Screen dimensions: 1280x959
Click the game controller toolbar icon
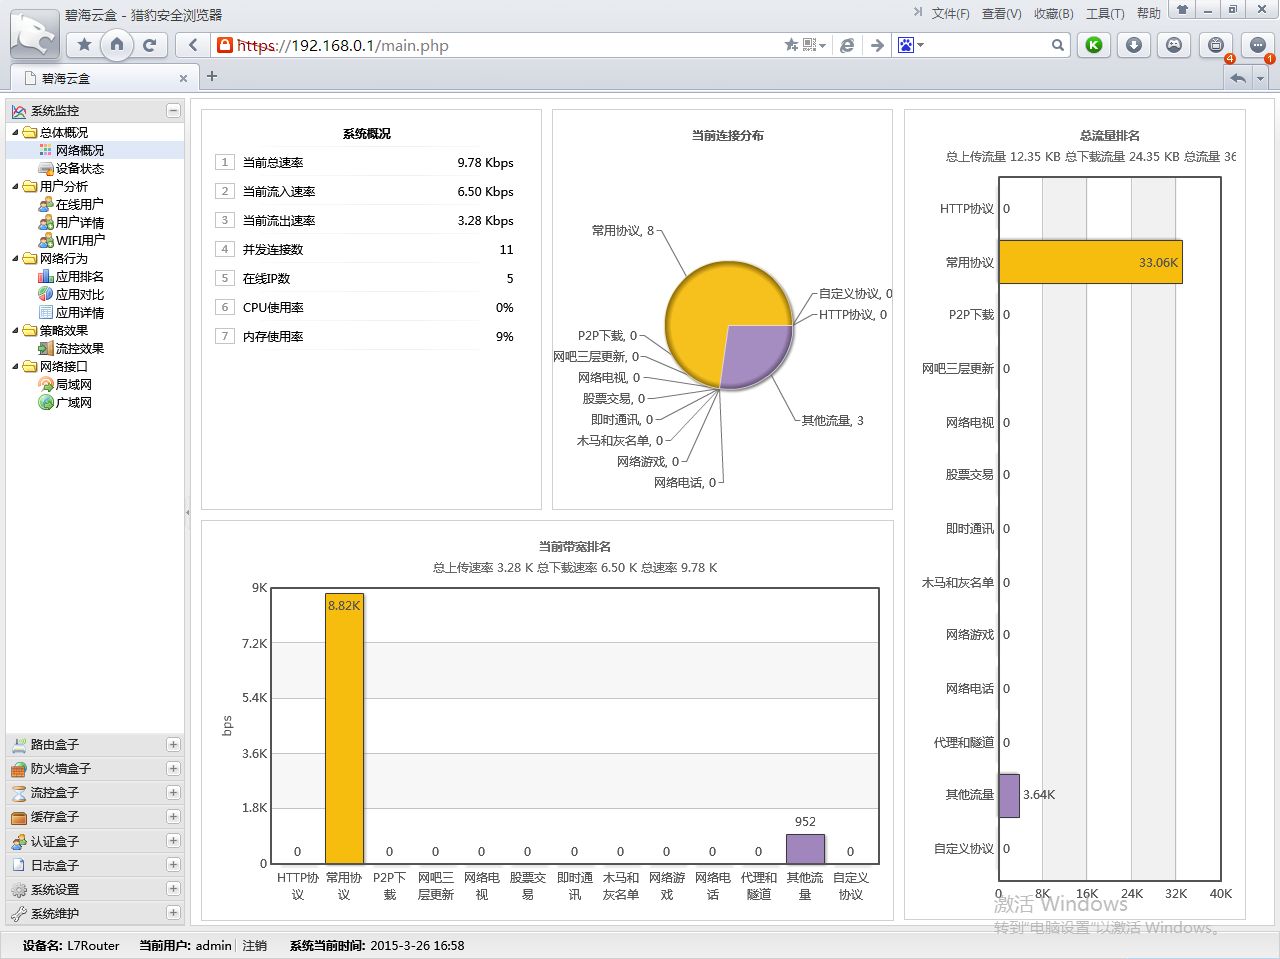click(x=1174, y=45)
